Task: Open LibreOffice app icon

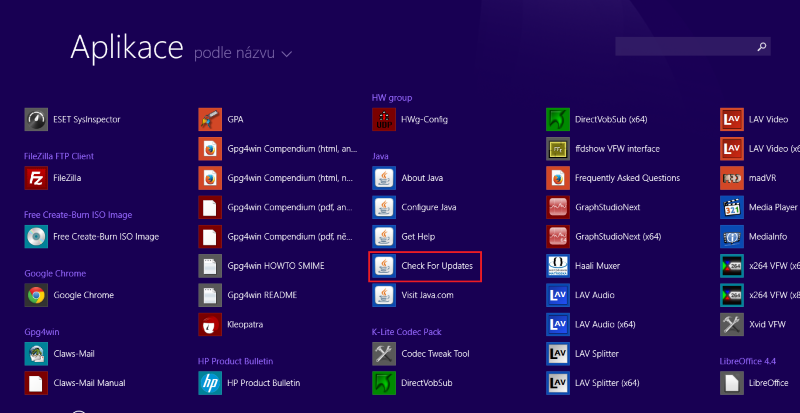Action: pos(732,383)
